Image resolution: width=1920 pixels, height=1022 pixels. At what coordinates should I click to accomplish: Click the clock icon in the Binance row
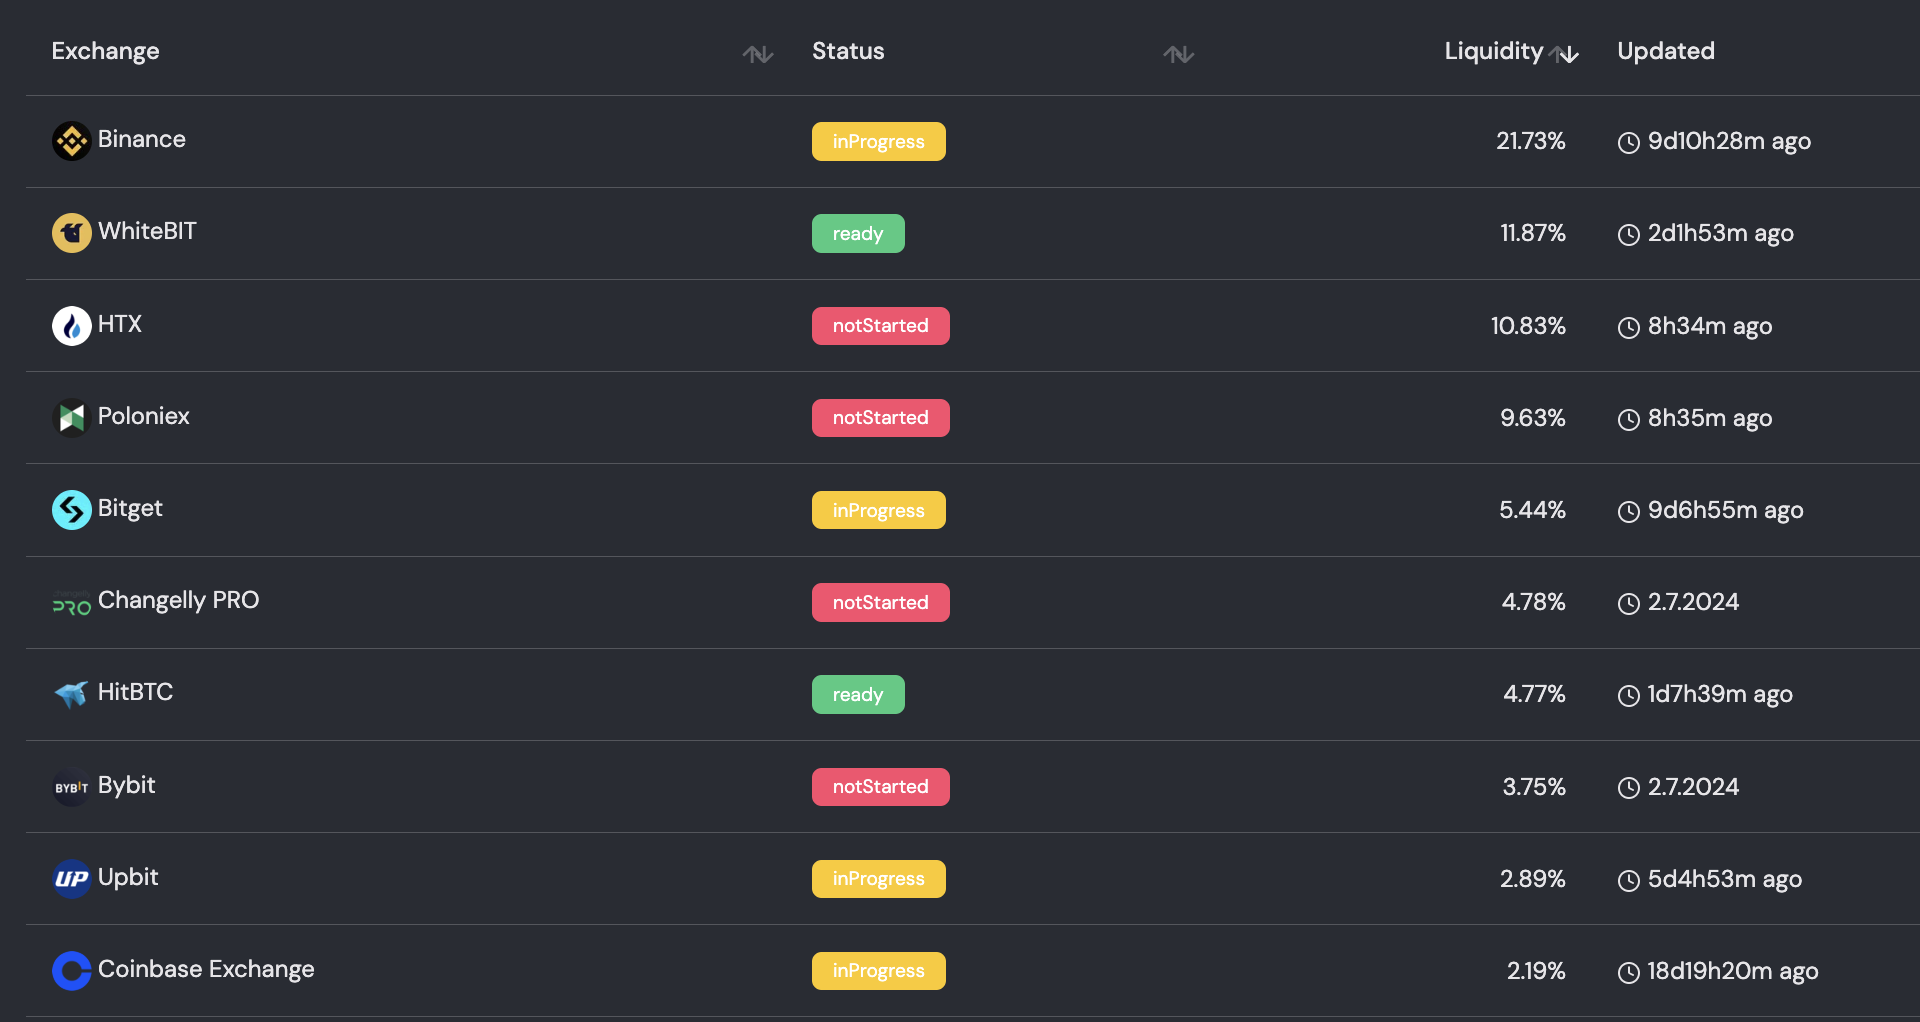point(1629,143)
